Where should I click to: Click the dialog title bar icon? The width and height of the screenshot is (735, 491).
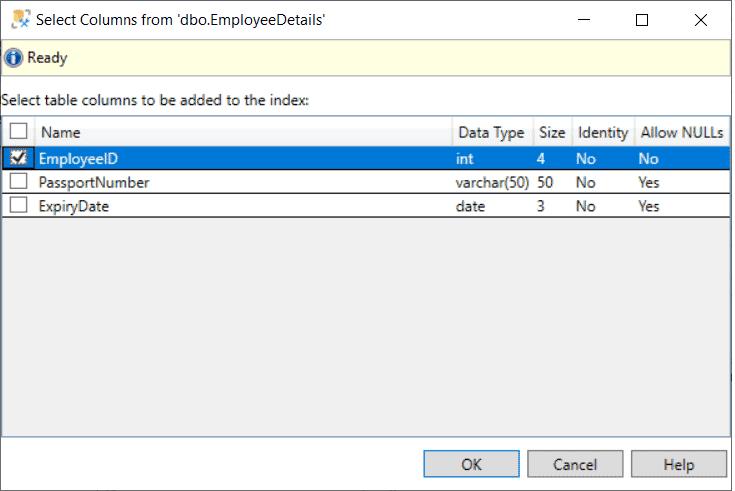point(19,19)
